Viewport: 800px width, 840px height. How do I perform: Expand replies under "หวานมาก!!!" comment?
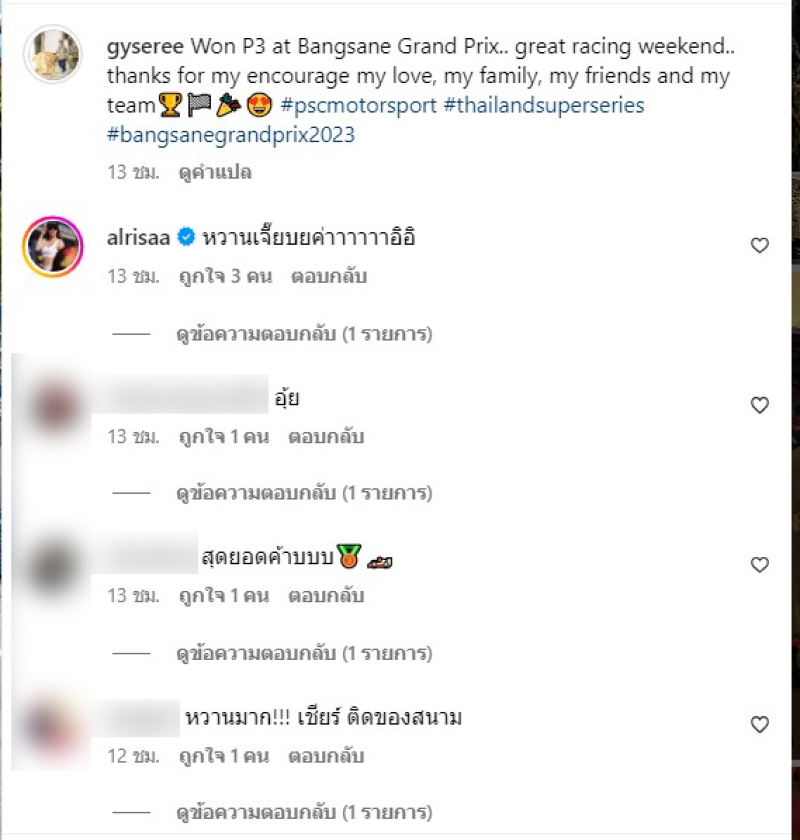(304, 812)
